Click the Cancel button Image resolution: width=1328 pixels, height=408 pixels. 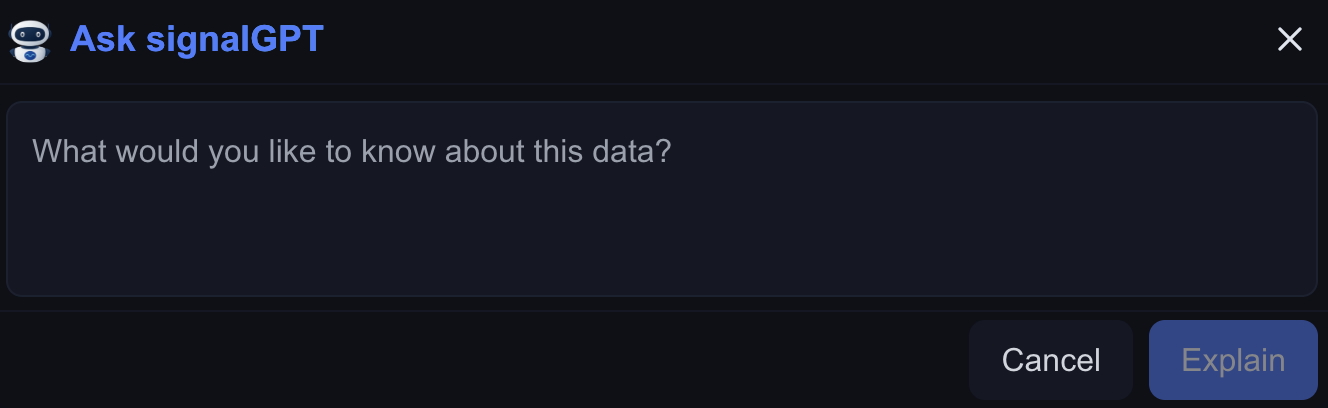pos(1051,360)
